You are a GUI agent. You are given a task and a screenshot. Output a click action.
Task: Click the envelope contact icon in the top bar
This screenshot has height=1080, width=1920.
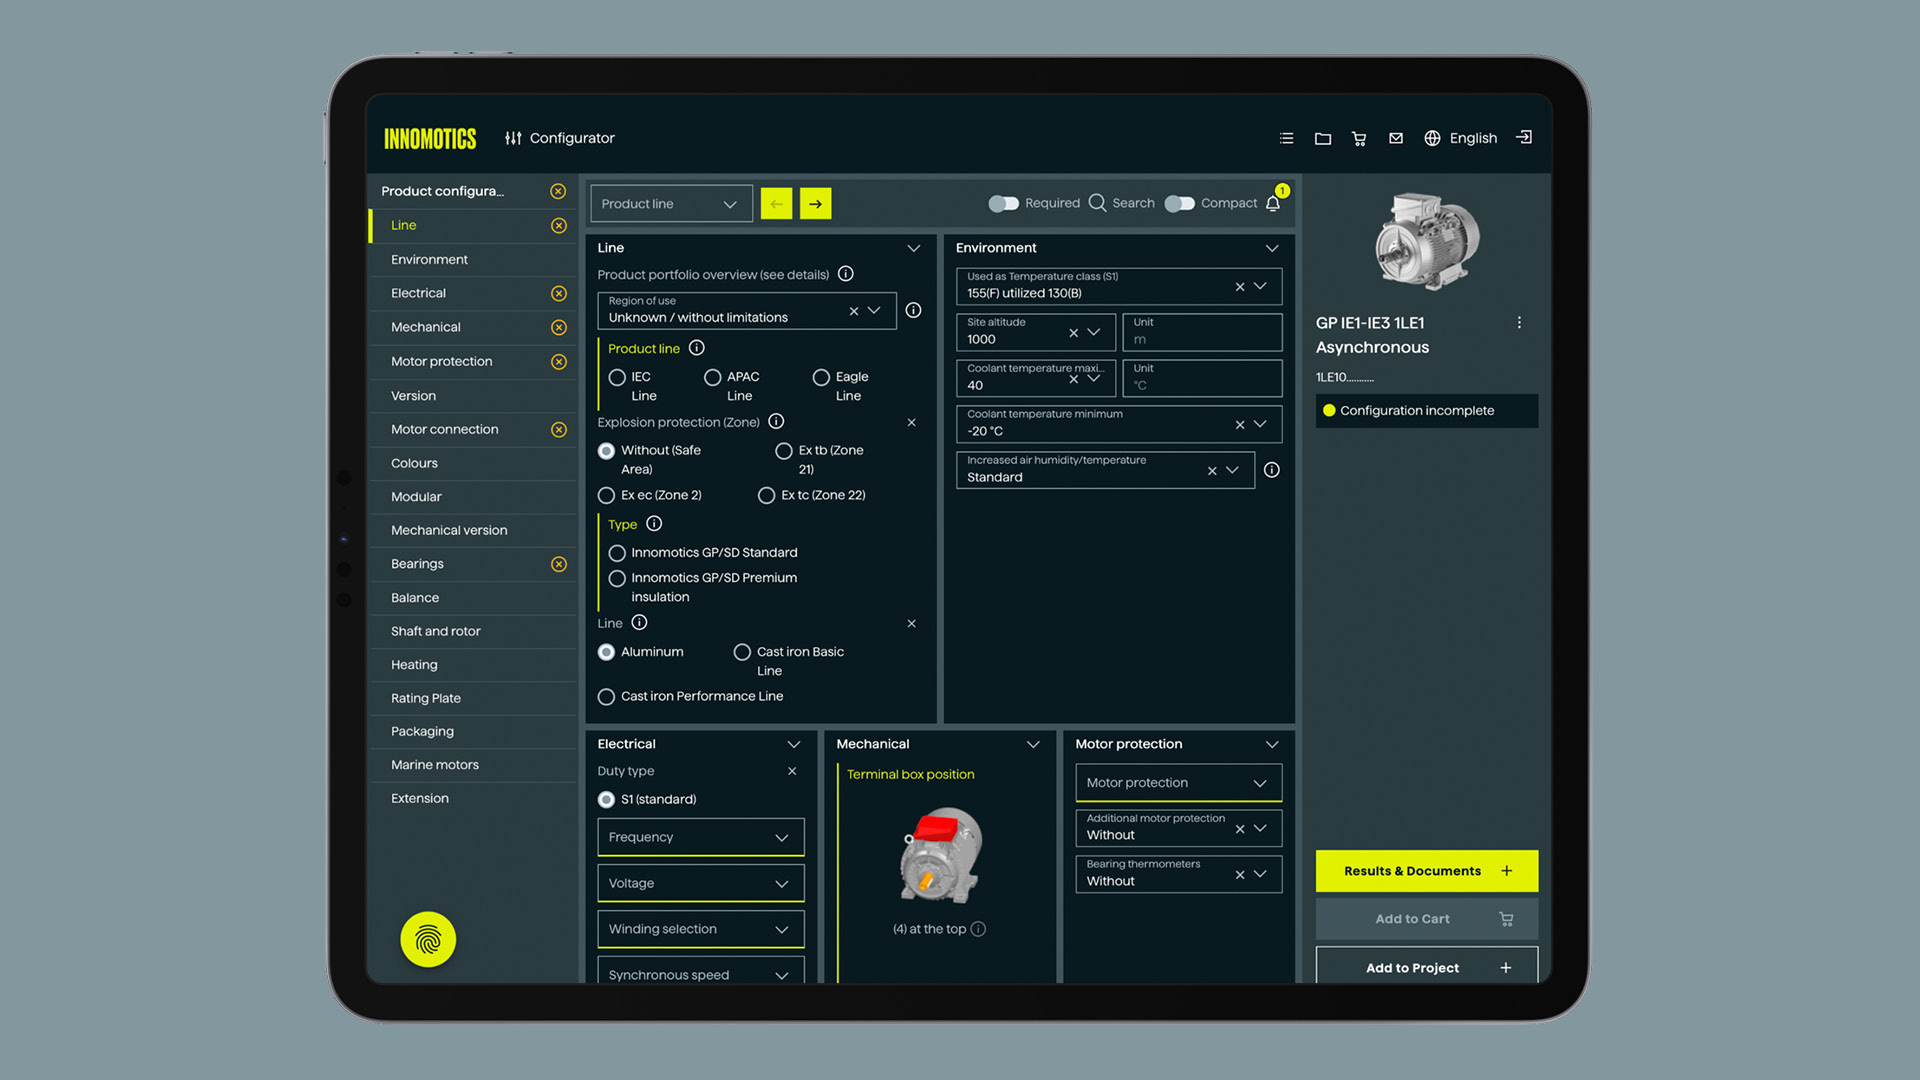tap(1396, 138)
